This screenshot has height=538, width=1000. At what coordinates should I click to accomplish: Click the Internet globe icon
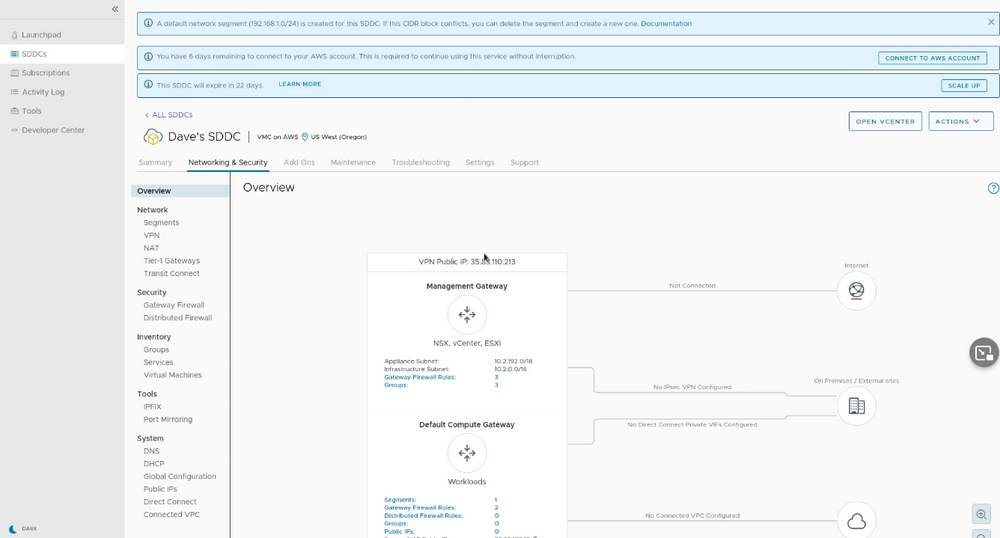coord(856,290)
